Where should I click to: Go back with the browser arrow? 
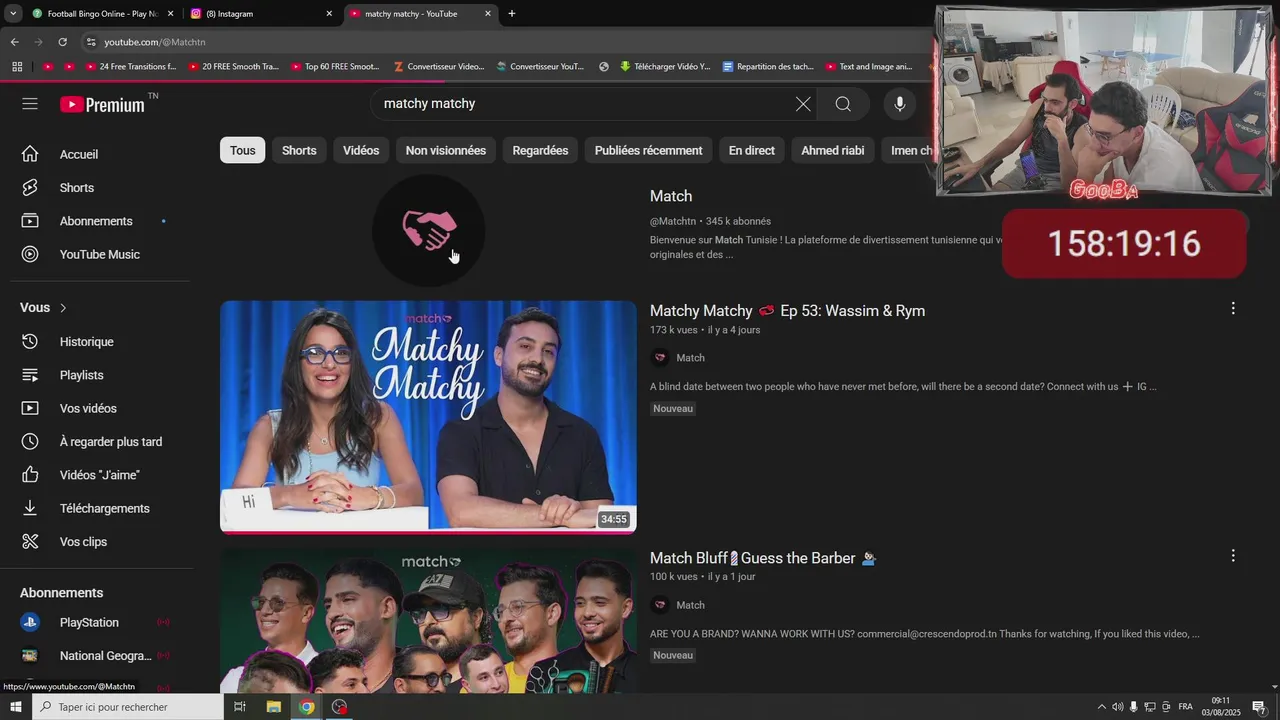pos(14,42)
